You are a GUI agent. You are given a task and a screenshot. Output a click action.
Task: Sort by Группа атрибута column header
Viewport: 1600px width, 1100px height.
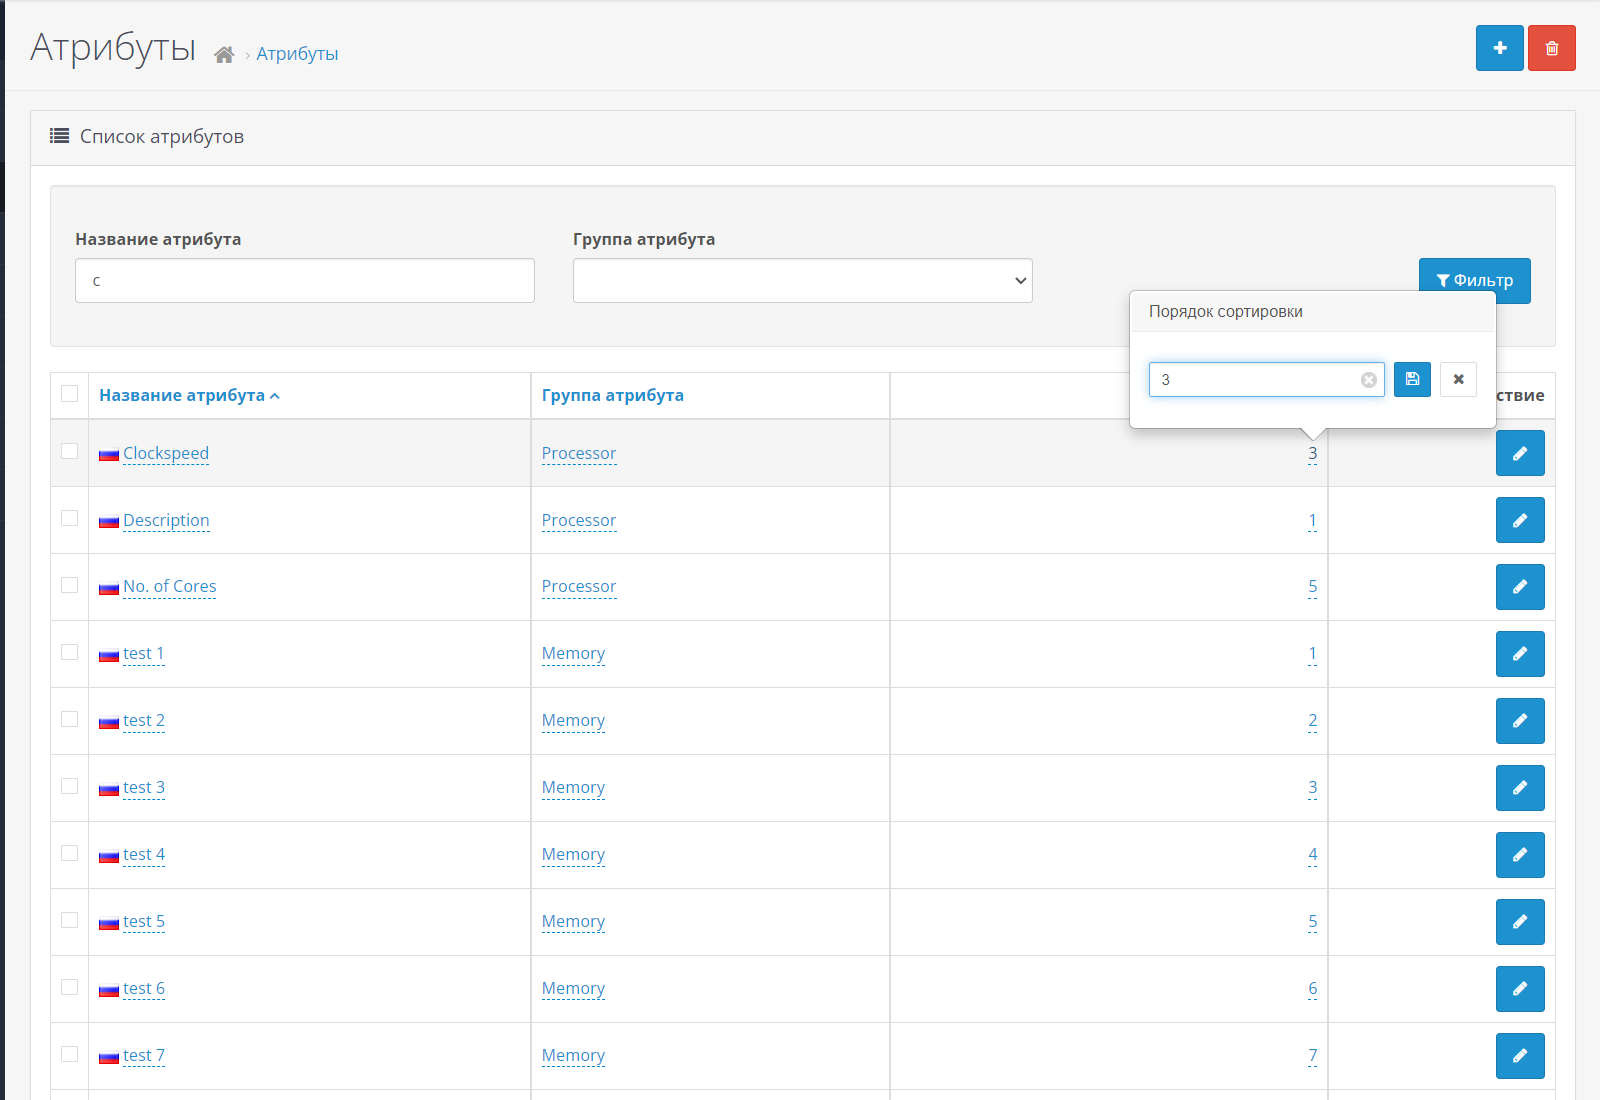pos(613,395)
